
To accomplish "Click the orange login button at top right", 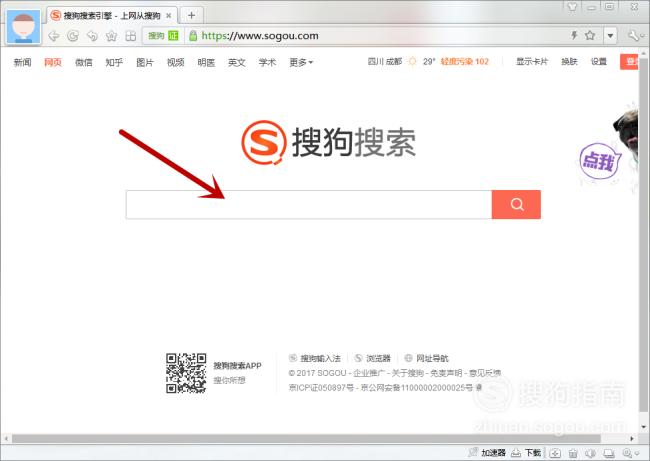I will pyautogui.click(x=629, y=61).
